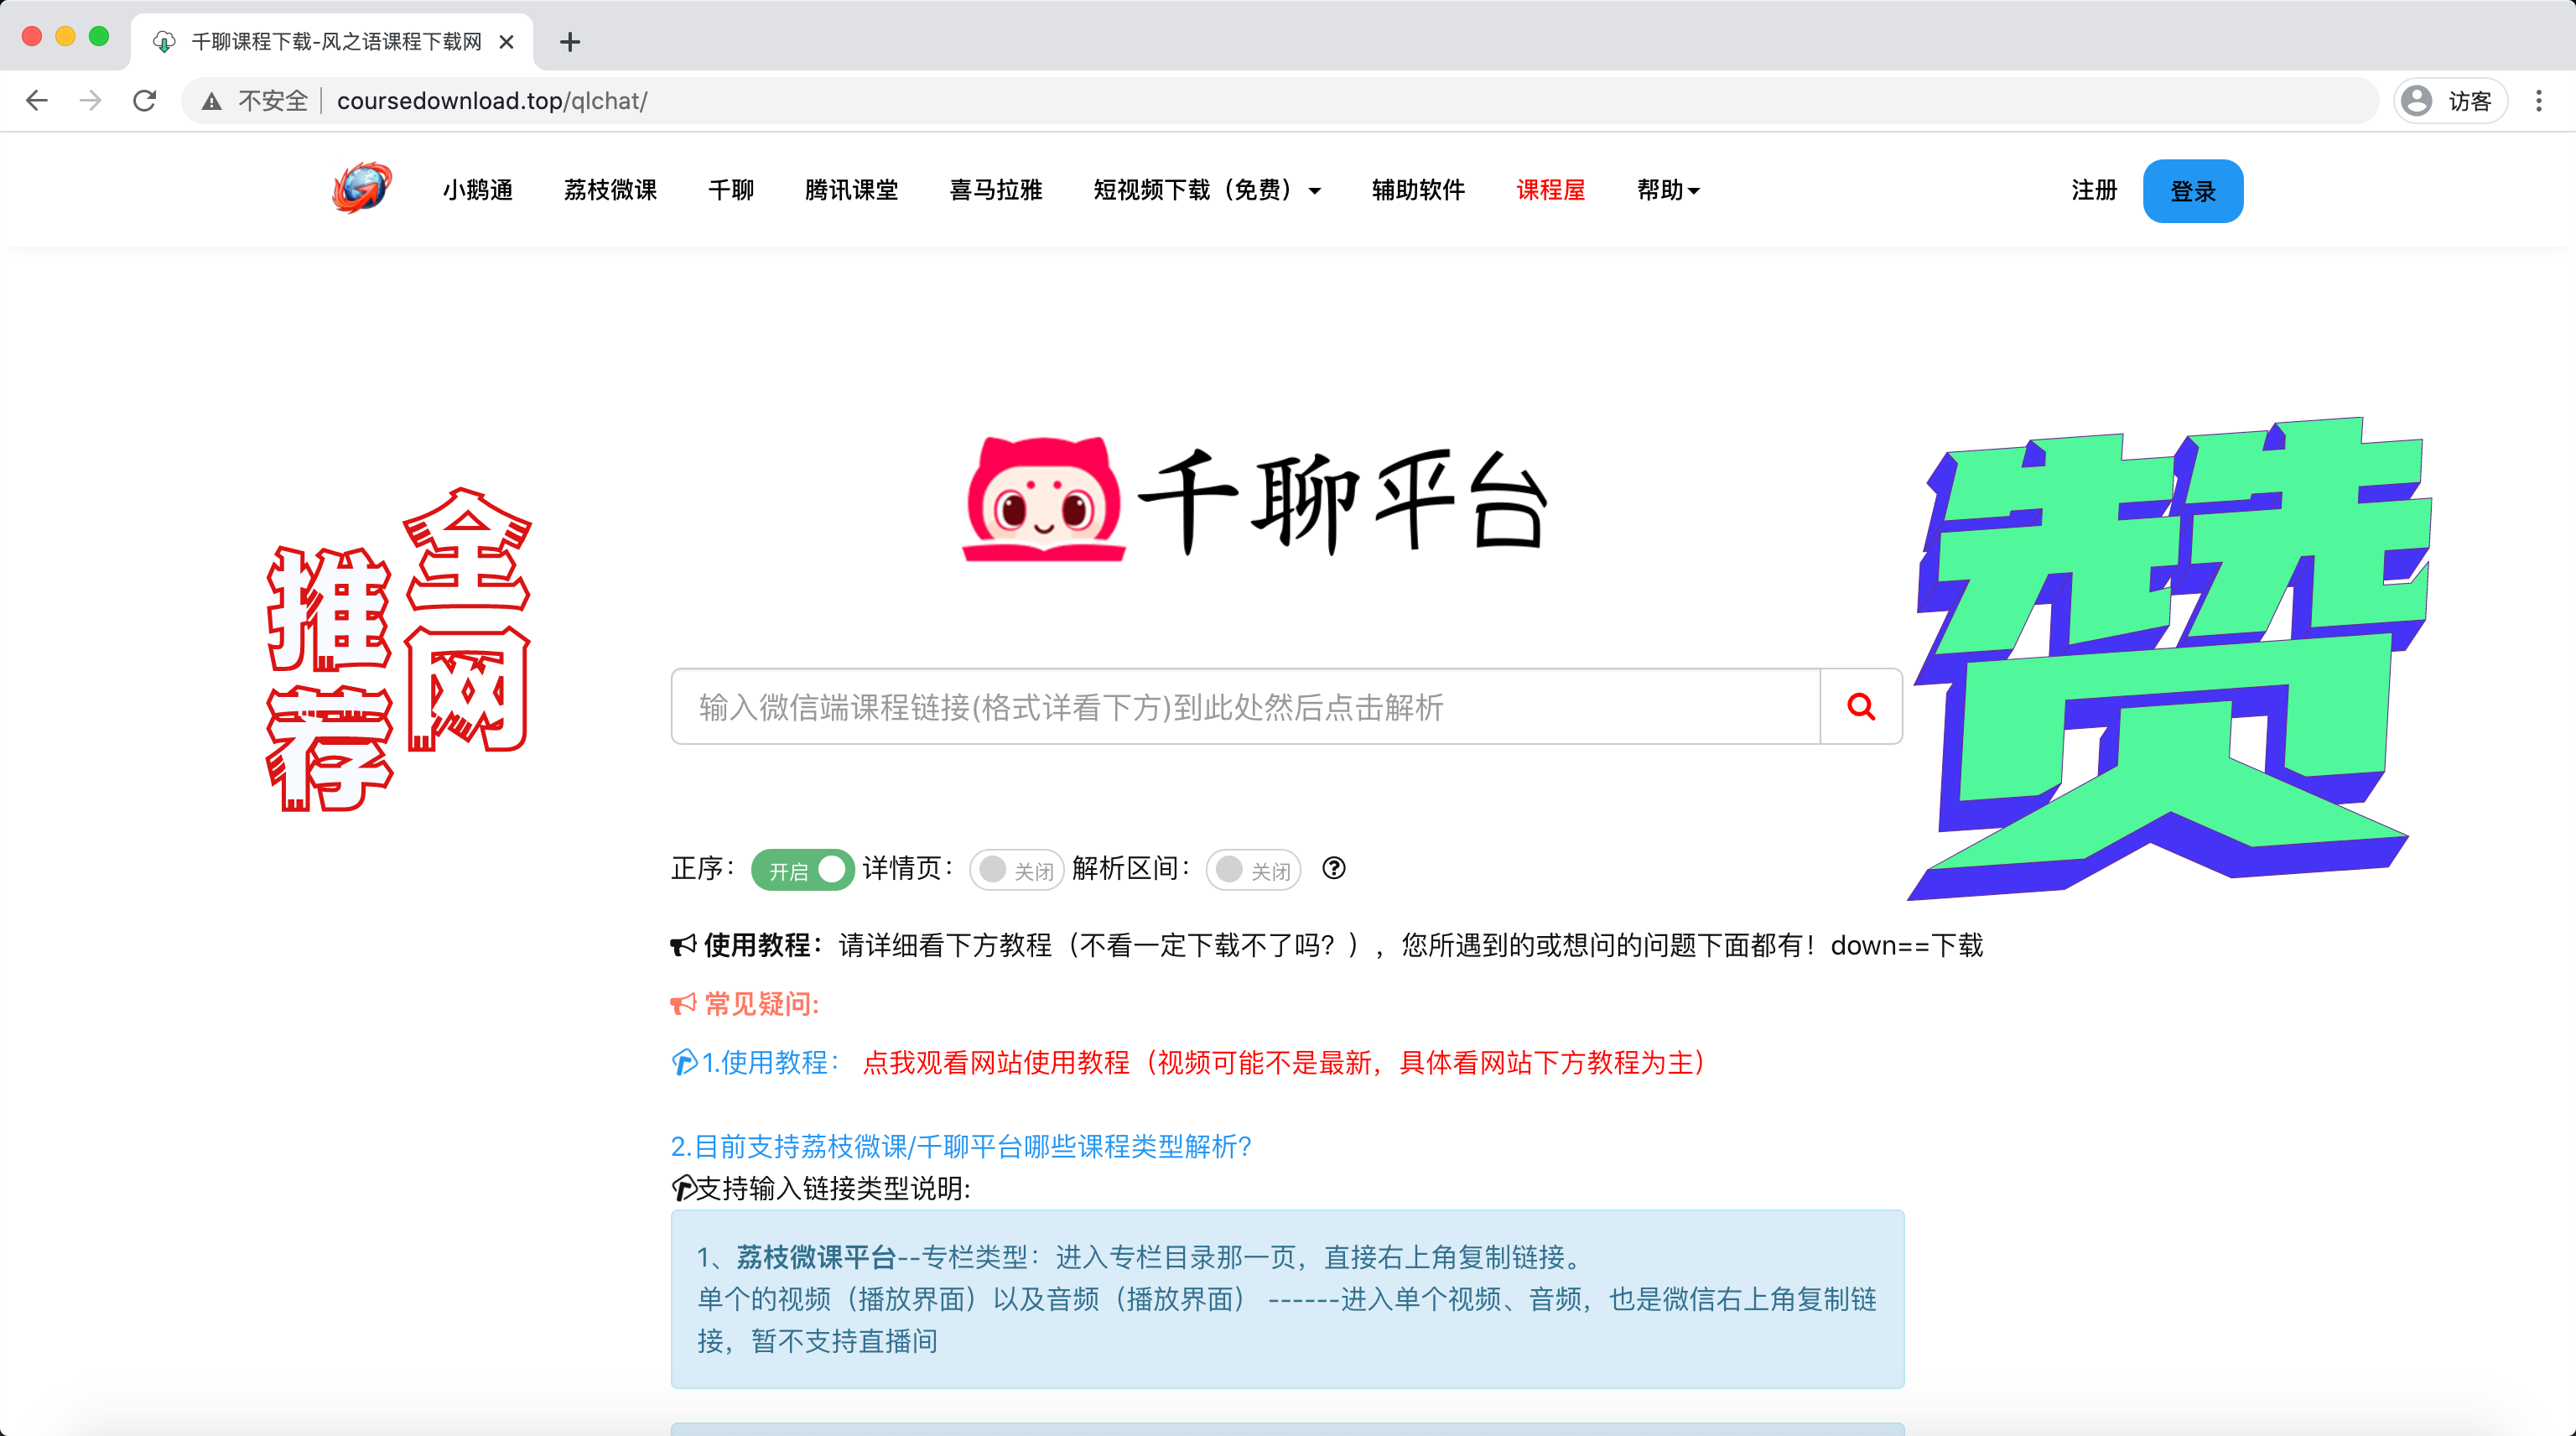Click the browser forward arrow
Screen dimensions: 2576x1436
point(91,101)
